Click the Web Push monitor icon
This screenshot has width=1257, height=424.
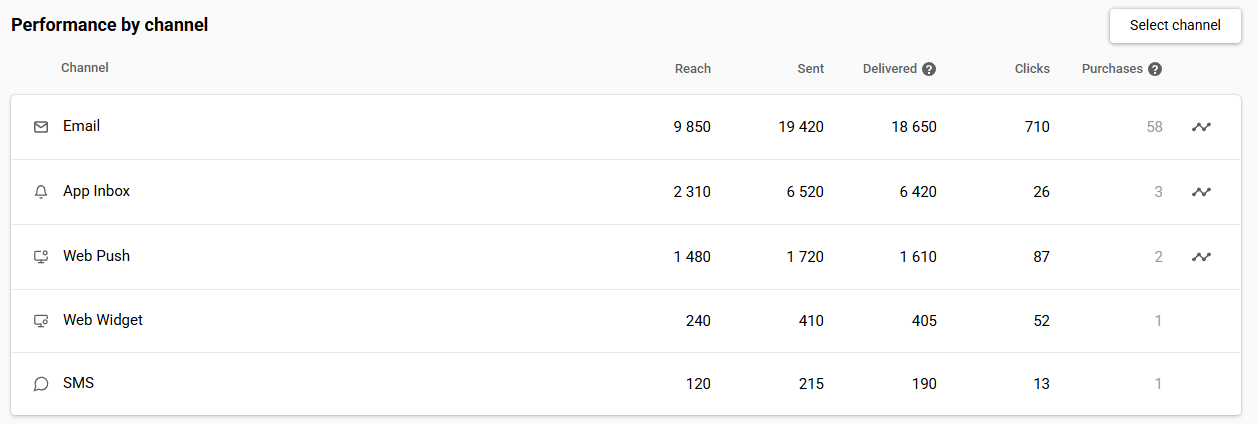tap(41, 257)
